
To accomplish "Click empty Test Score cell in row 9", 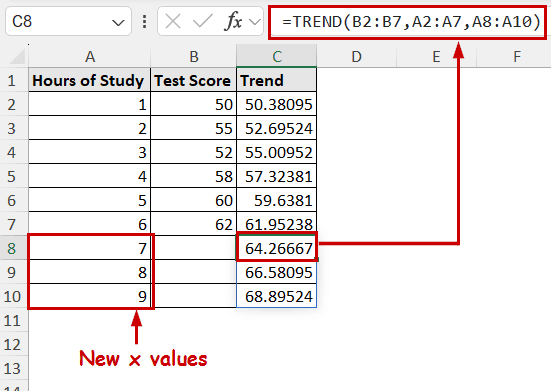I will click(x=194, y=272).
